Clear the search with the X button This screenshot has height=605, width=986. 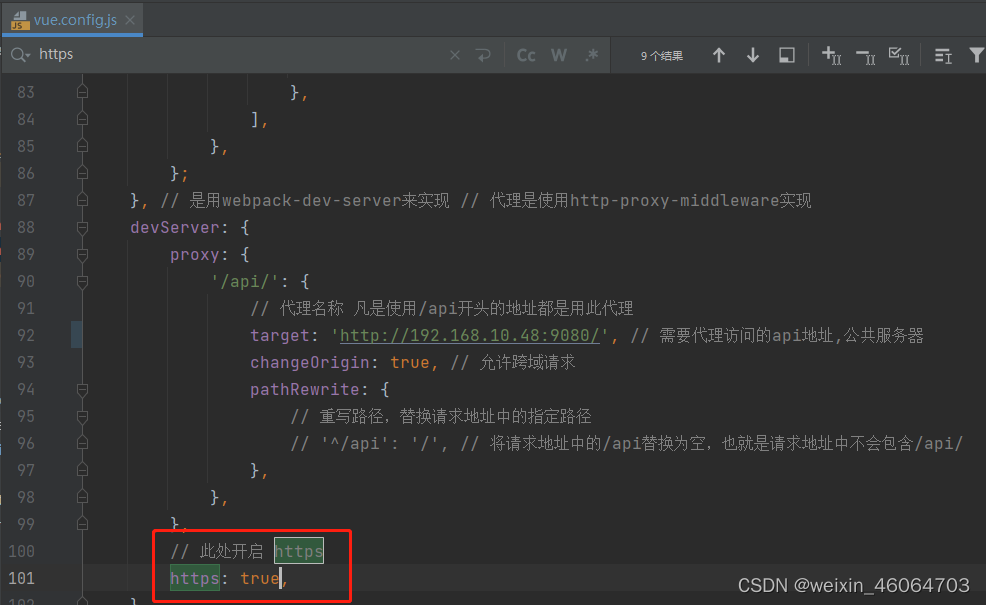tap(454, 54)
